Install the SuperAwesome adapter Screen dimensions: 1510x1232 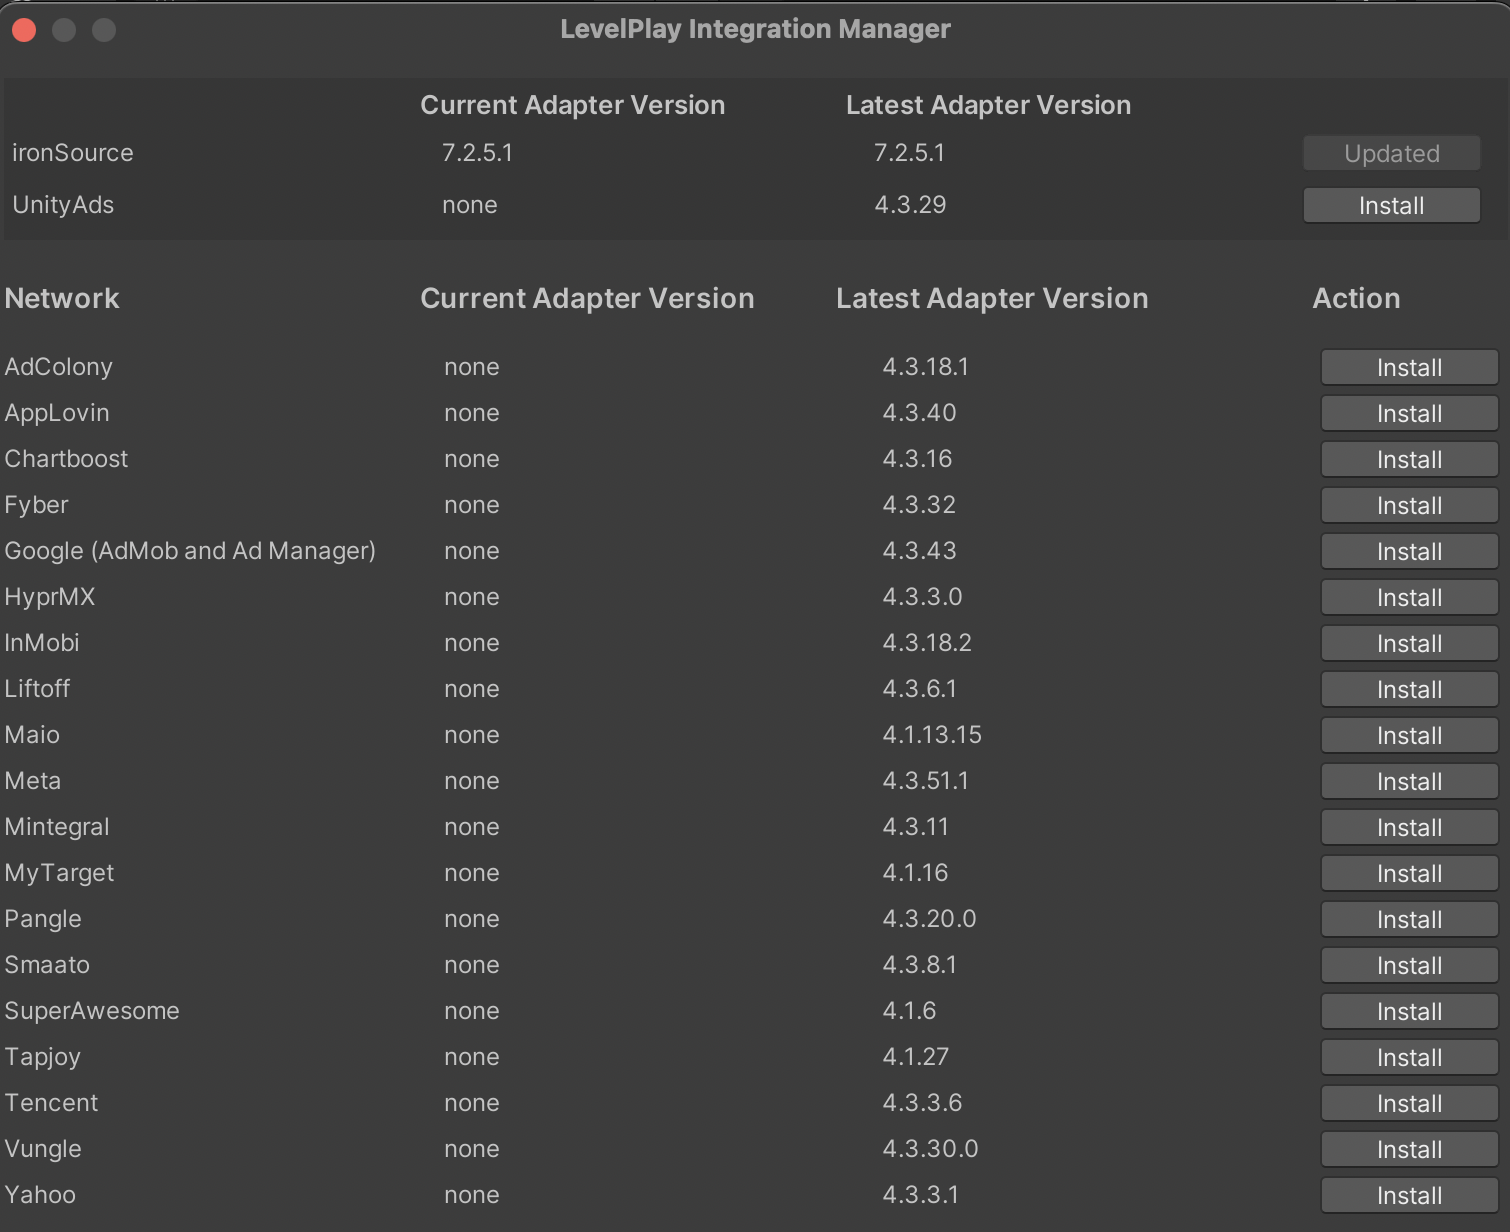coord(1409,1012)
